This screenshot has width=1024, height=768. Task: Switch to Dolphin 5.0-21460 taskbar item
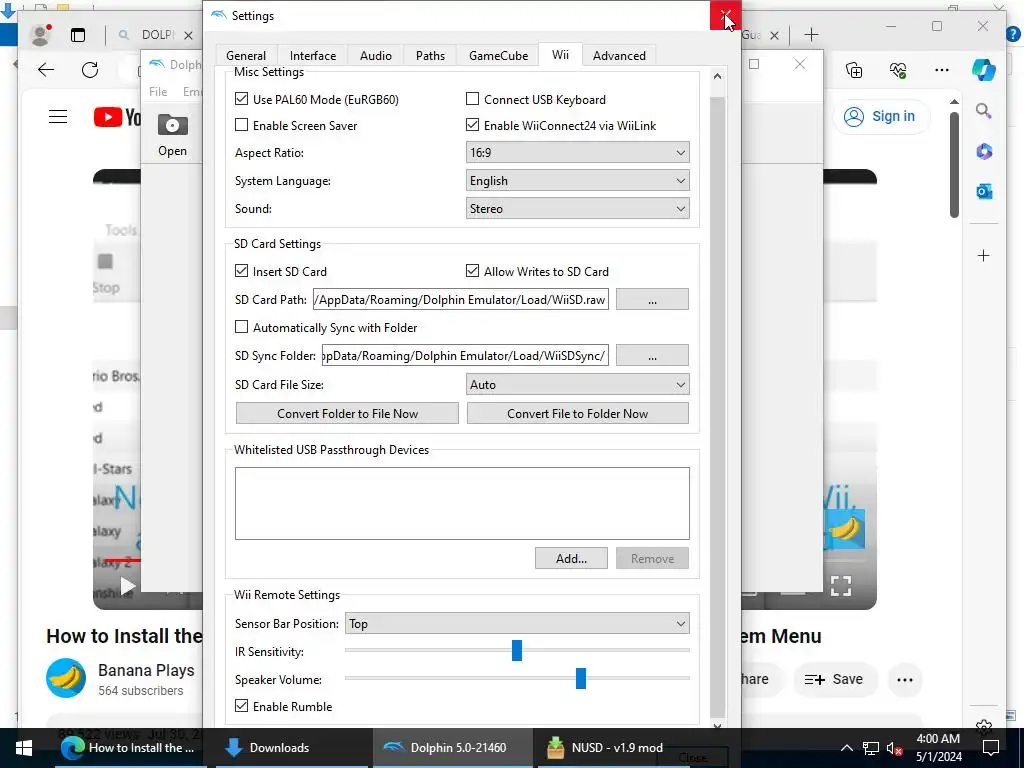click(x=453, y=748)
